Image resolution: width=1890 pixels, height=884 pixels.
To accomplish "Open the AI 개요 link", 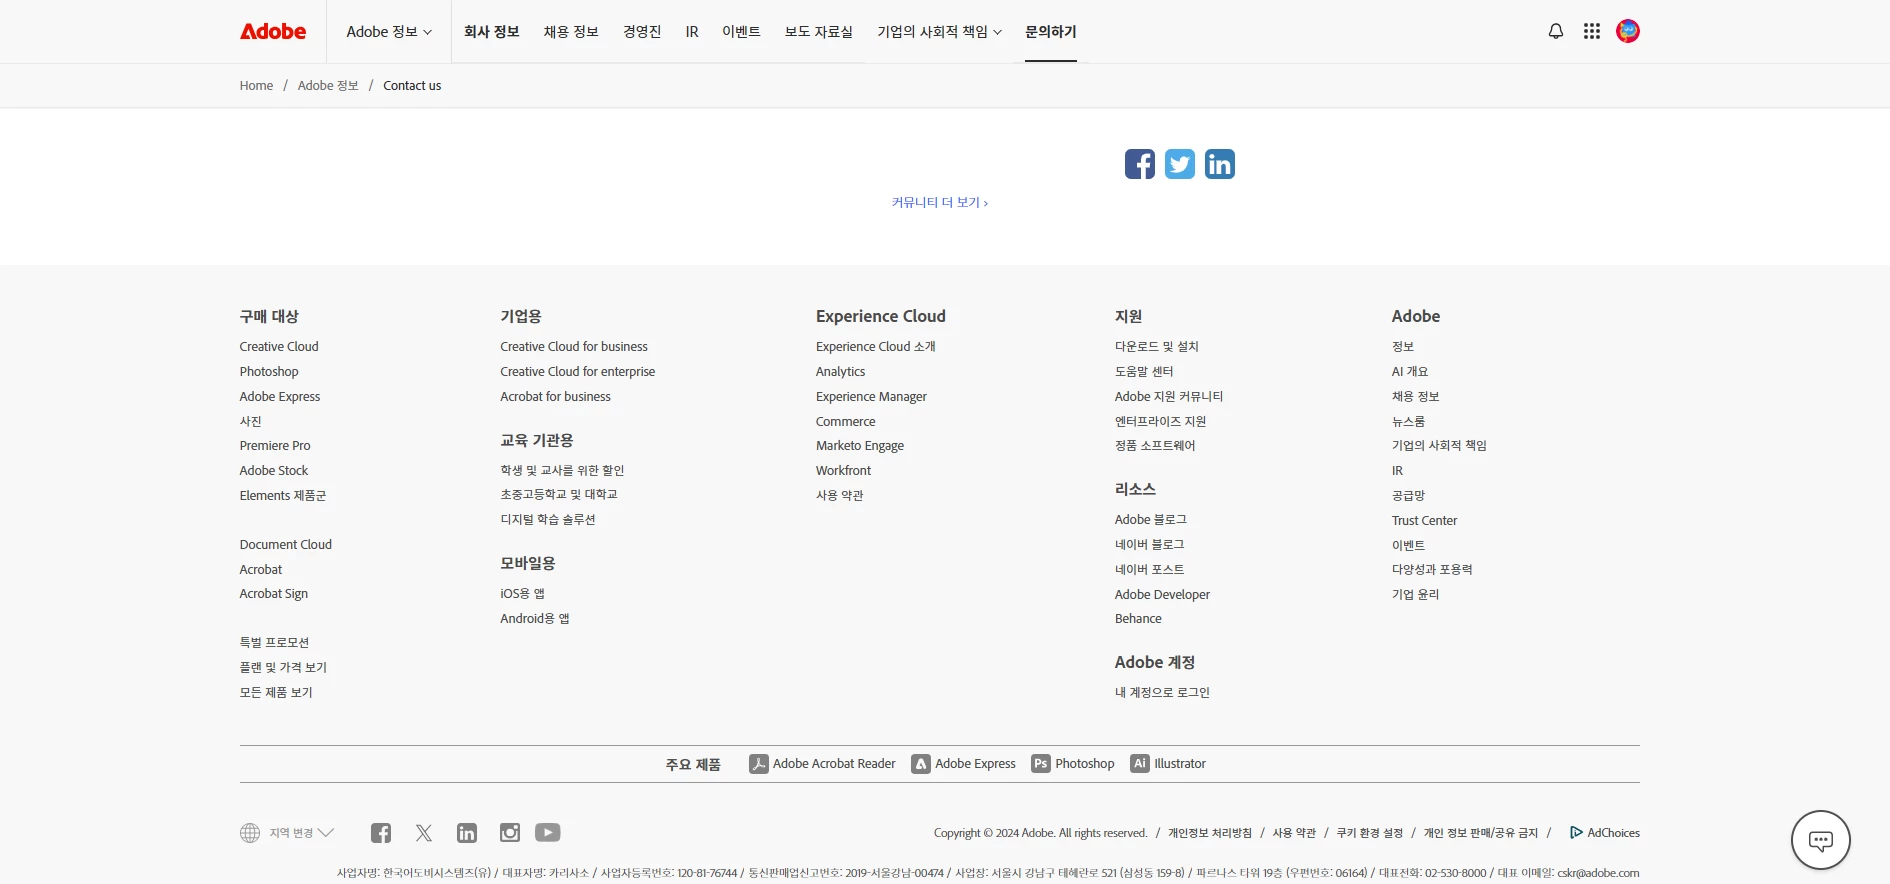I will click(x=1410, y=372).
